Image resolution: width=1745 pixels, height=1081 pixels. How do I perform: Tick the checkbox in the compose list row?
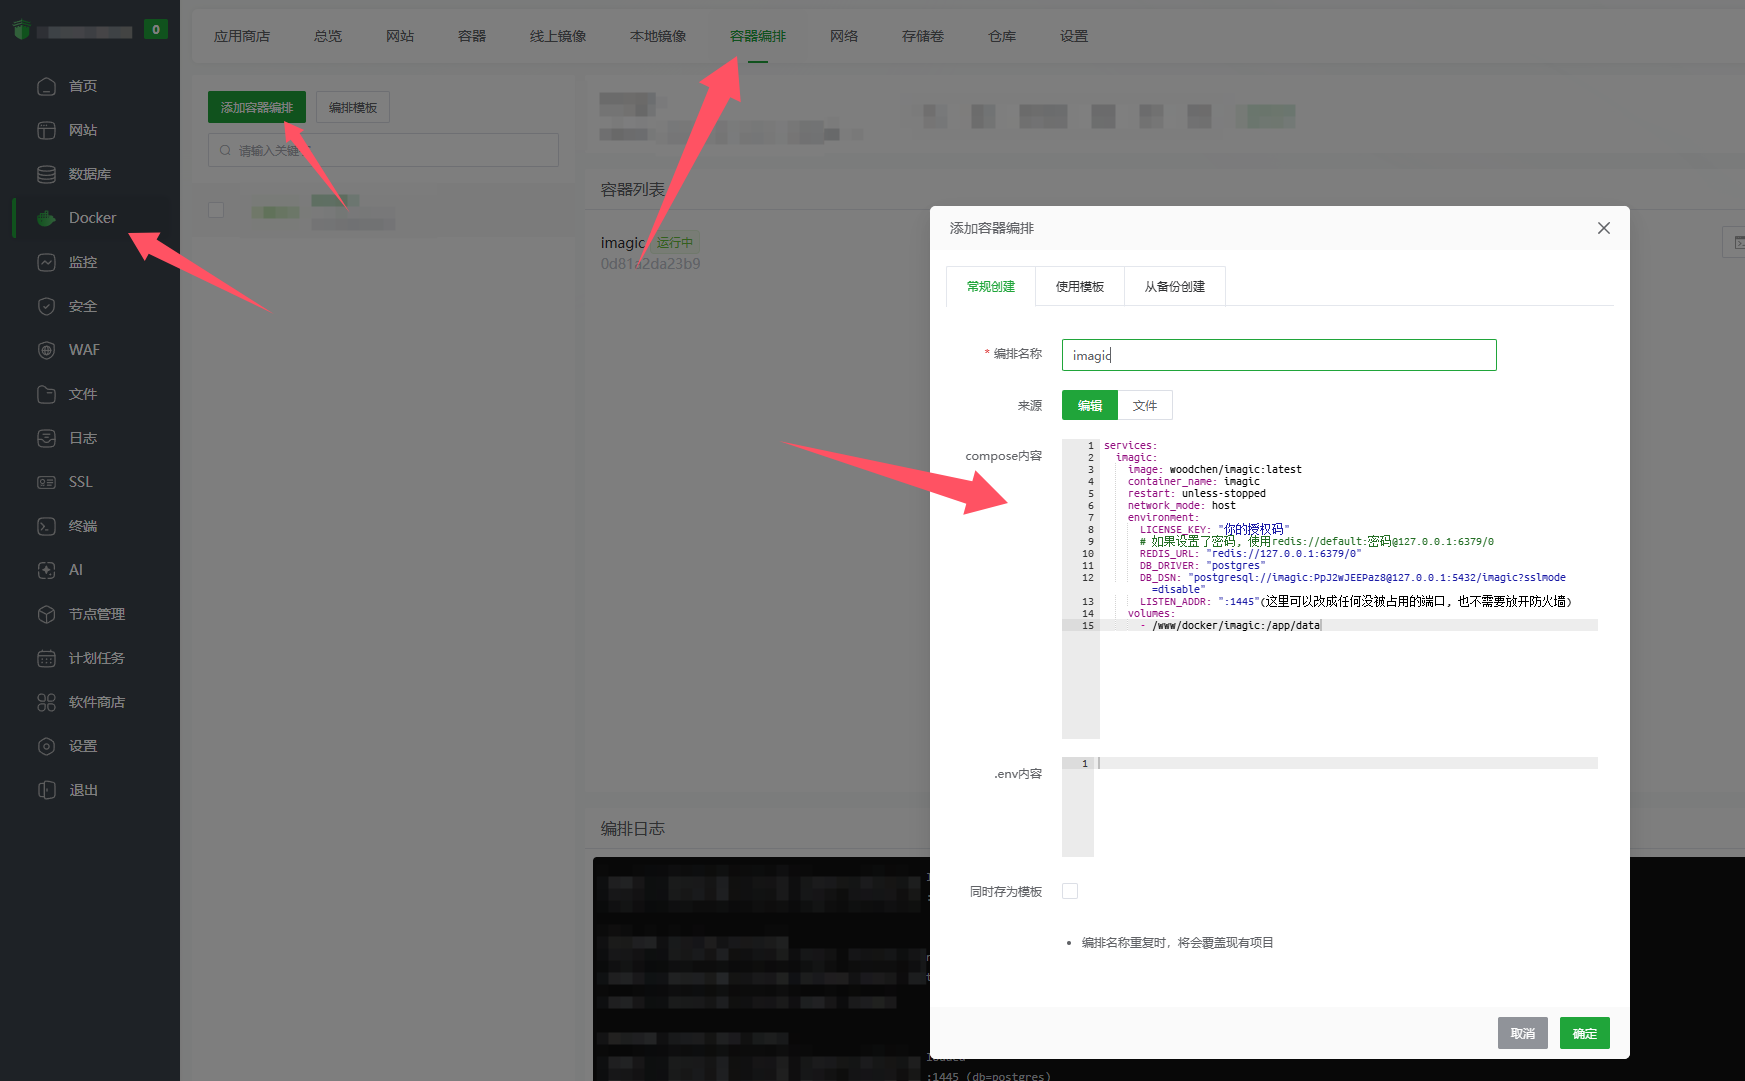point(216,210)
